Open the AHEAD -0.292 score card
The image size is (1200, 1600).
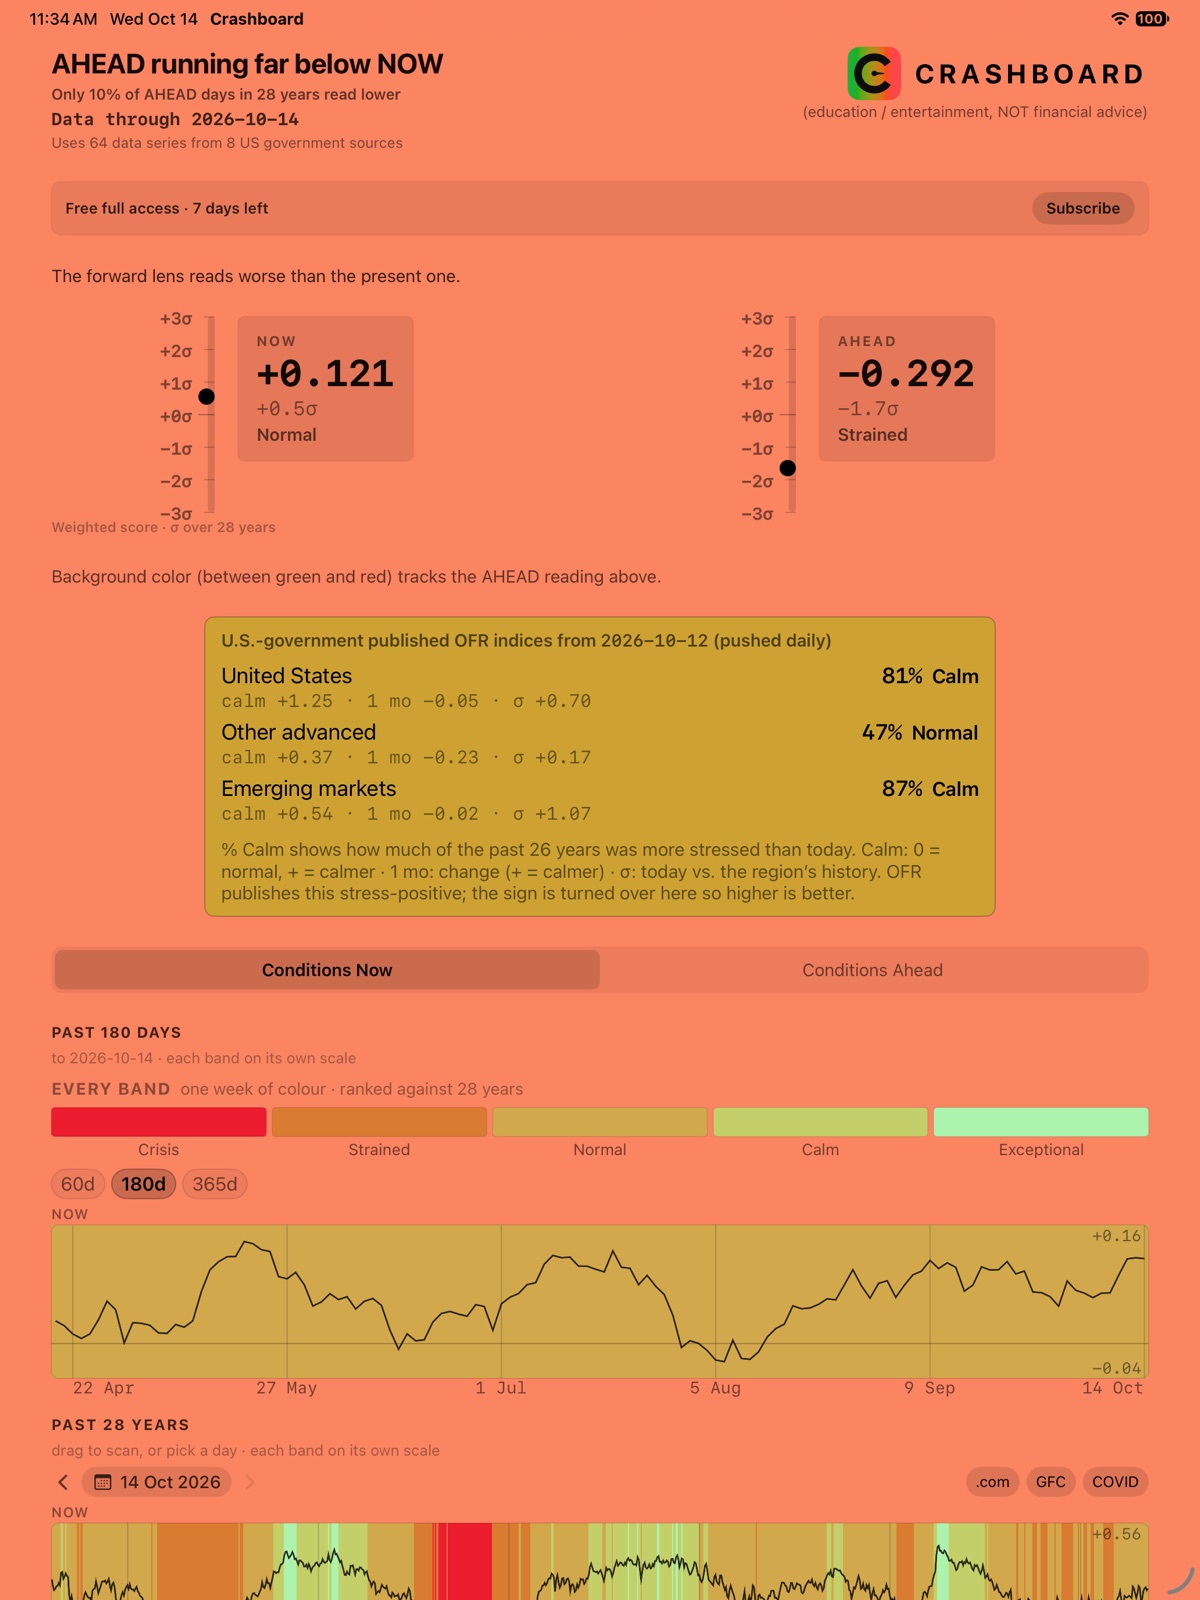tap(907, 389)
